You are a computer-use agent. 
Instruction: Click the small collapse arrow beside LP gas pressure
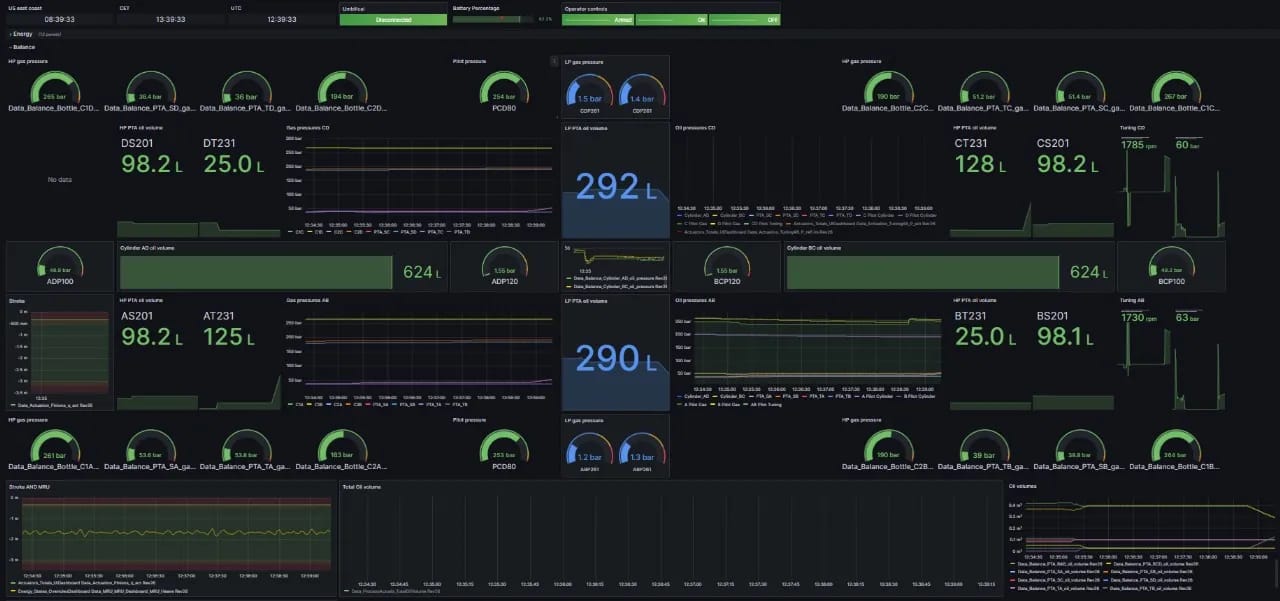[555, 61]
